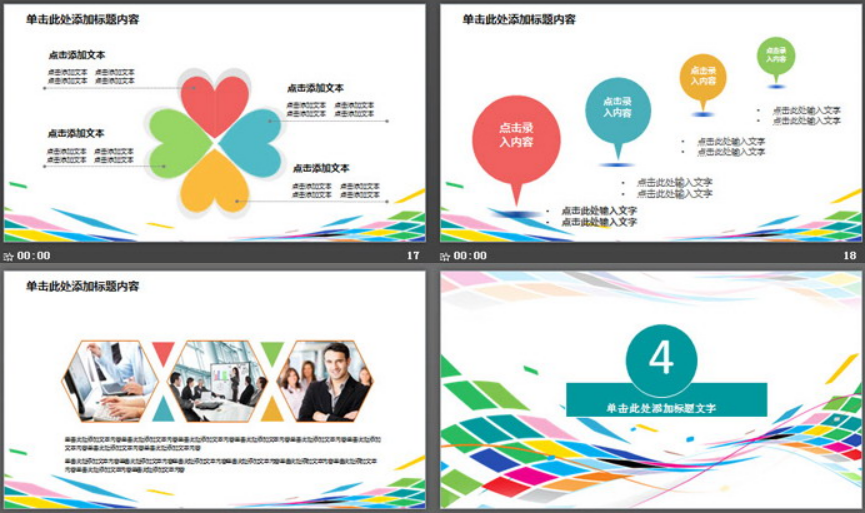Click the transition star icon under slide 18
865x513 pixels.
pos(446,256)
